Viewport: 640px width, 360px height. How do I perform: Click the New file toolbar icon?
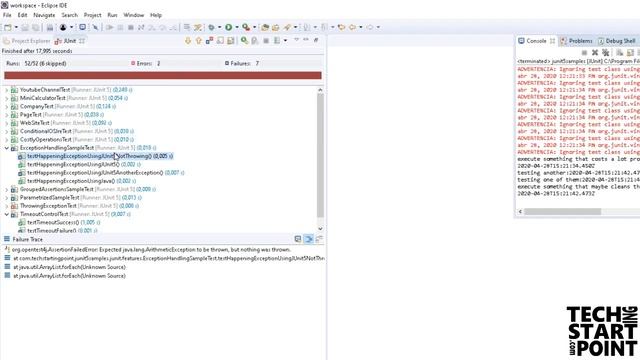point(7,27)
